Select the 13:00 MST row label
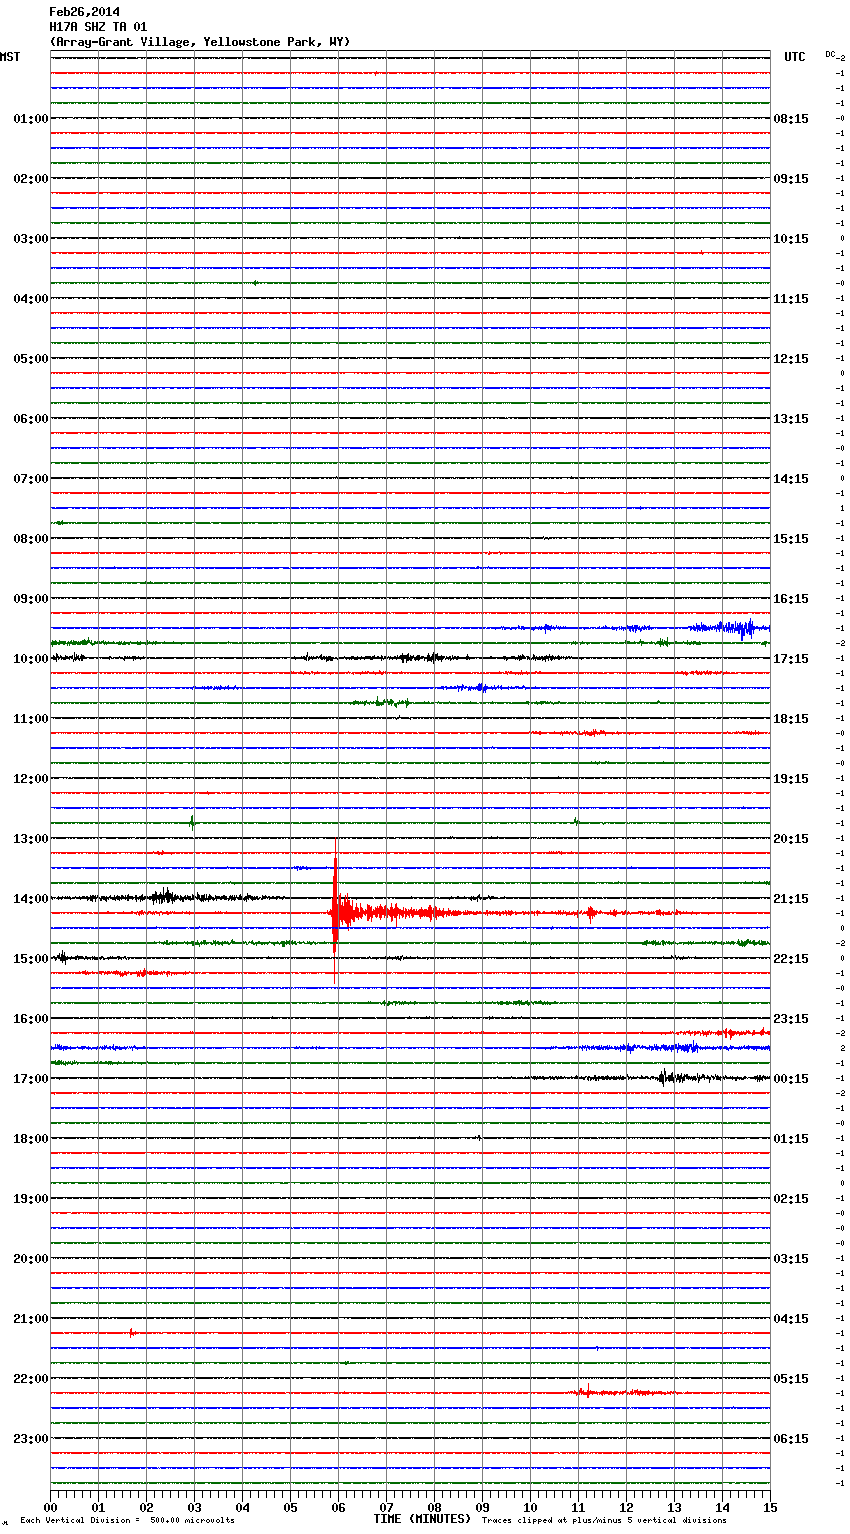Screen dimensions: 850x1534 [x=30, y=838]
